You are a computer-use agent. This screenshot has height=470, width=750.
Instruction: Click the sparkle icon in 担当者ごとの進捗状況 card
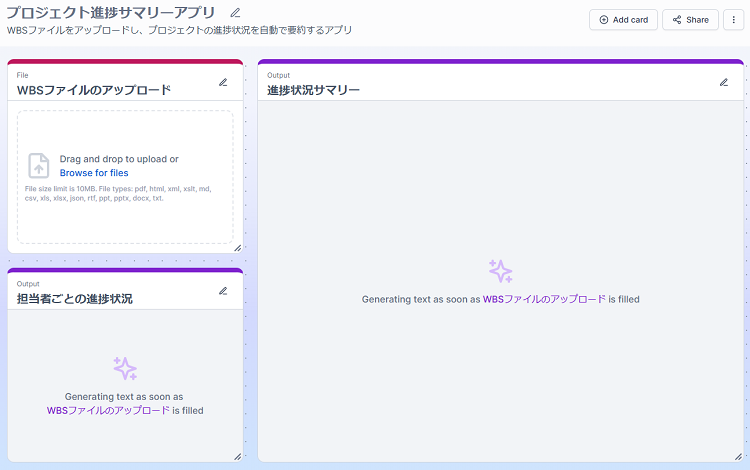pos(125,369)
